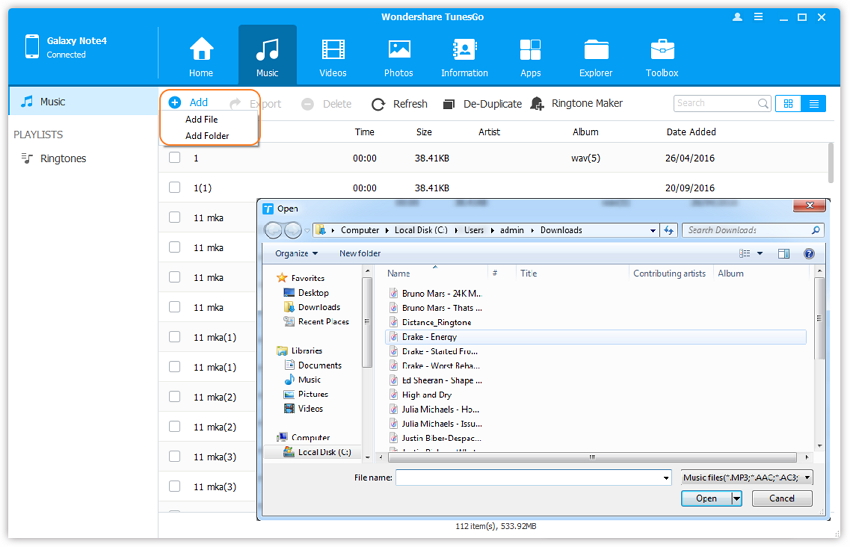Choose Add File from the Add menu
The width and height of the screenshot is (850, 547).
click(201, 119)
